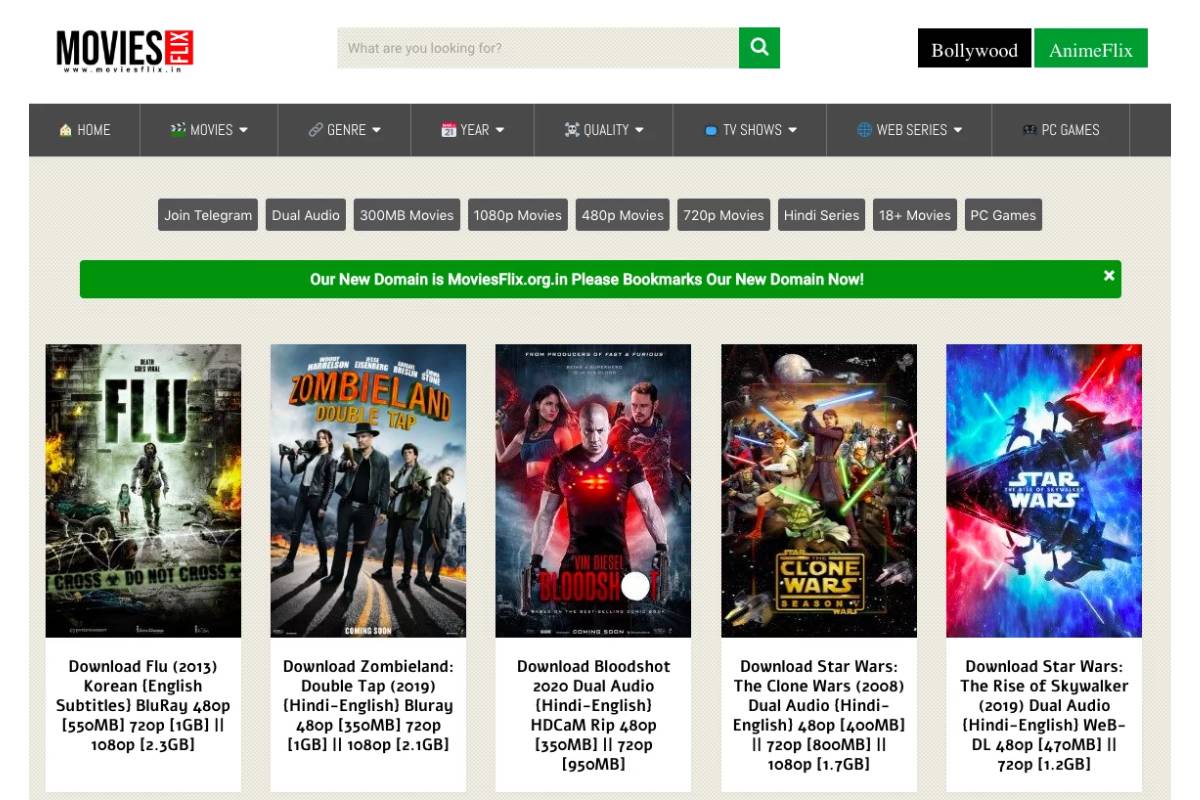
Task: Click the Join Telegram button
Action: 208,215
